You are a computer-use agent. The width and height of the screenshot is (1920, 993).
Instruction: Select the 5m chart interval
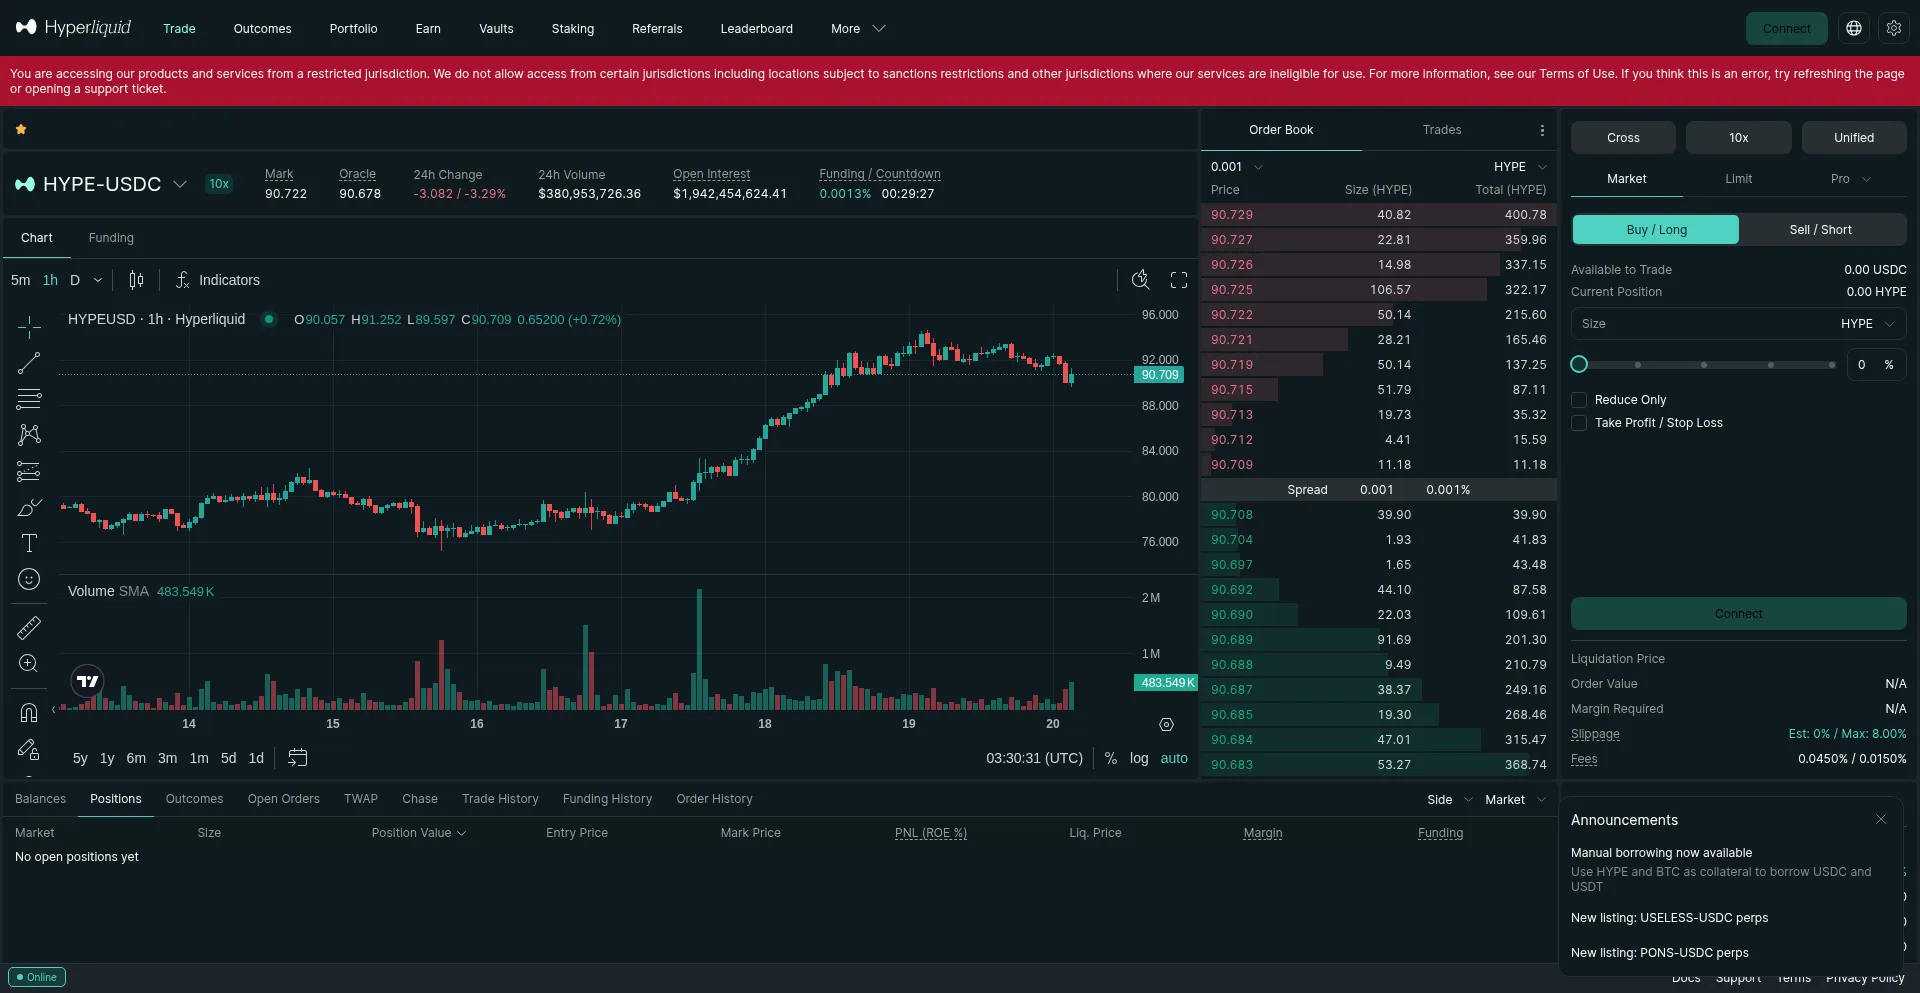tap(20, 280)
